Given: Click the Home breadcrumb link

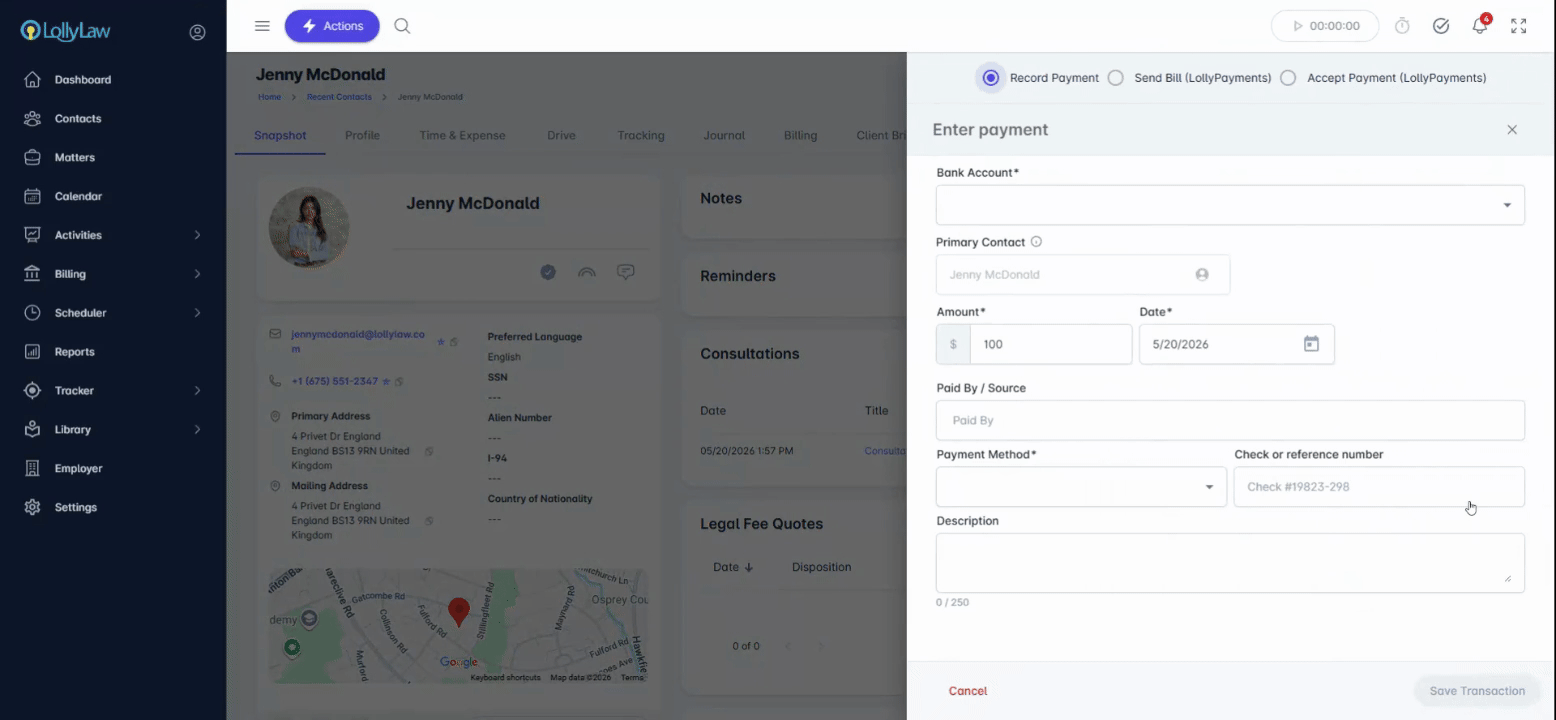Looking at the screenshot, I should click(269, 97).
